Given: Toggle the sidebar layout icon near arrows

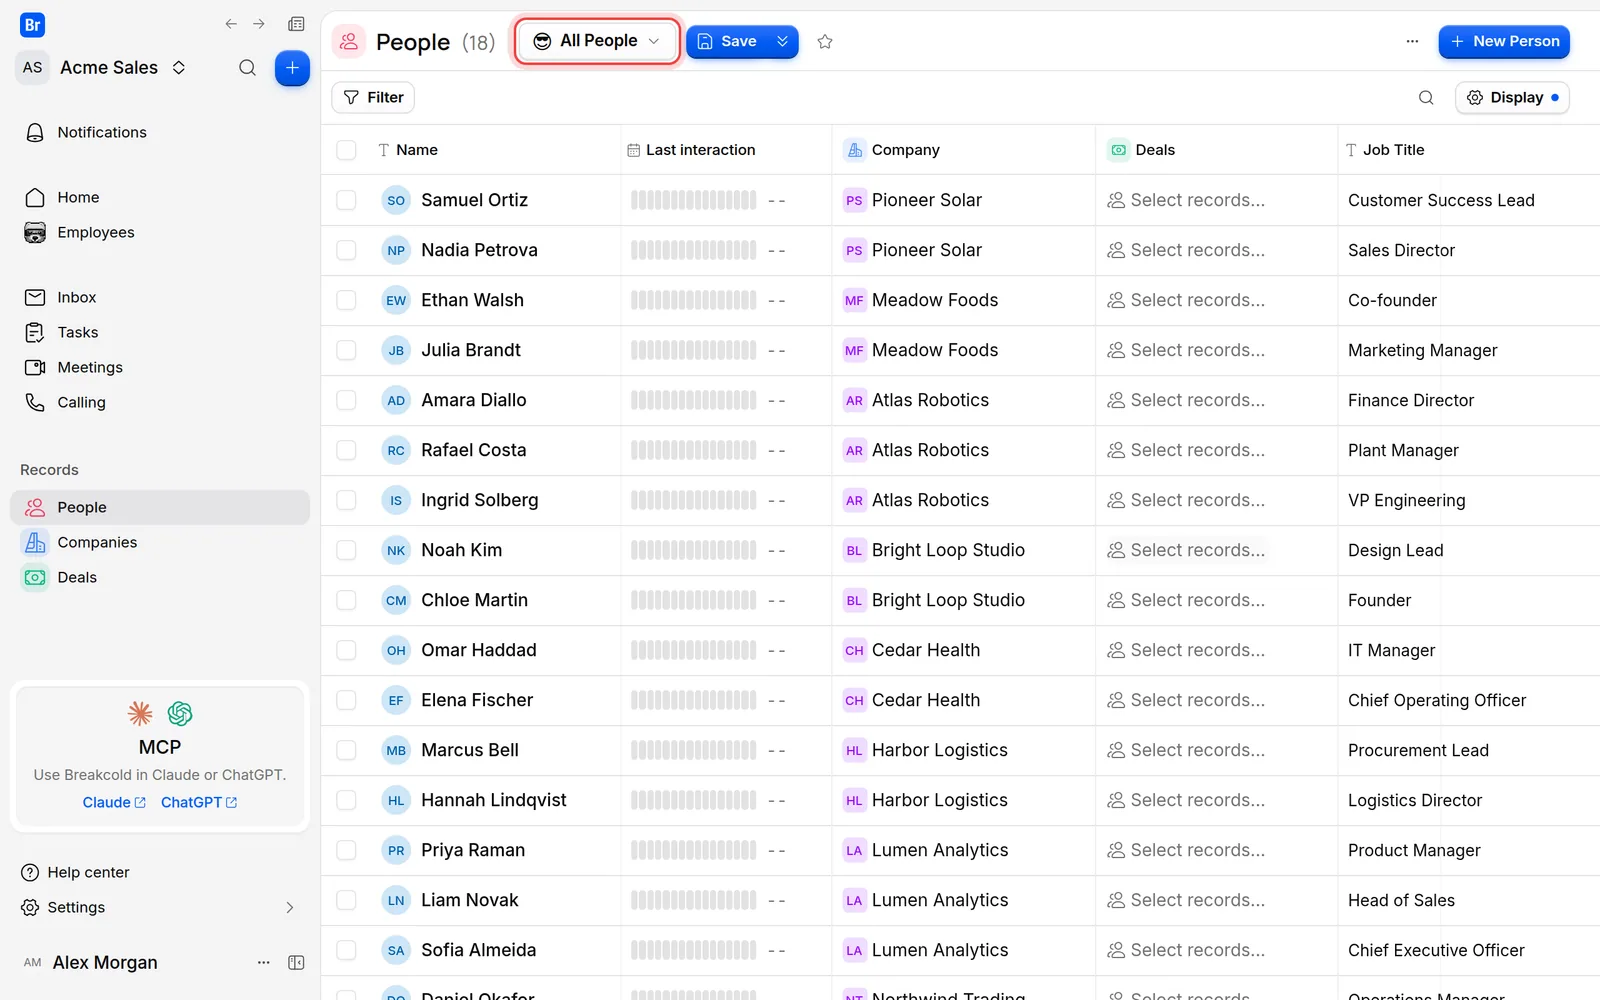Looking at the screenshot, I should 296,24.
